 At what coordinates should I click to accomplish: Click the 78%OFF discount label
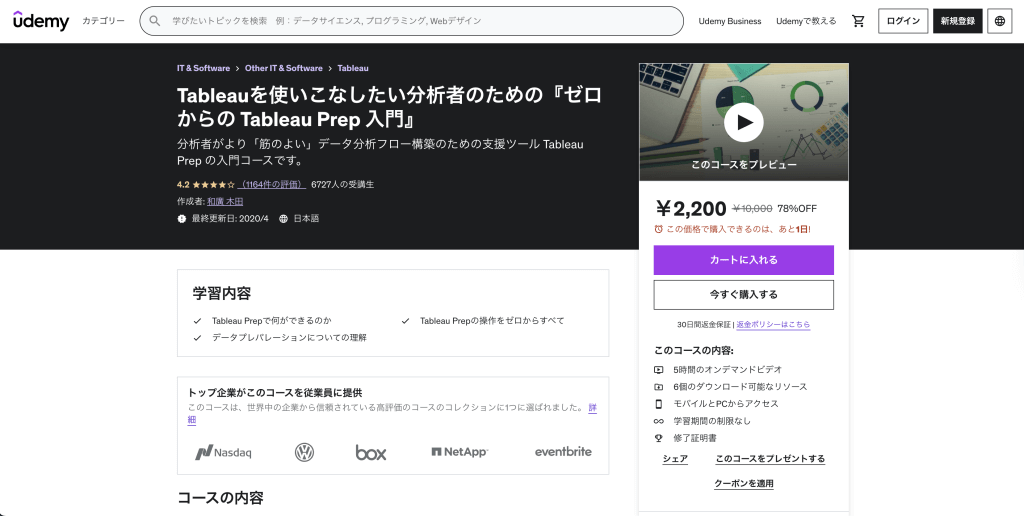pos(797,209)
